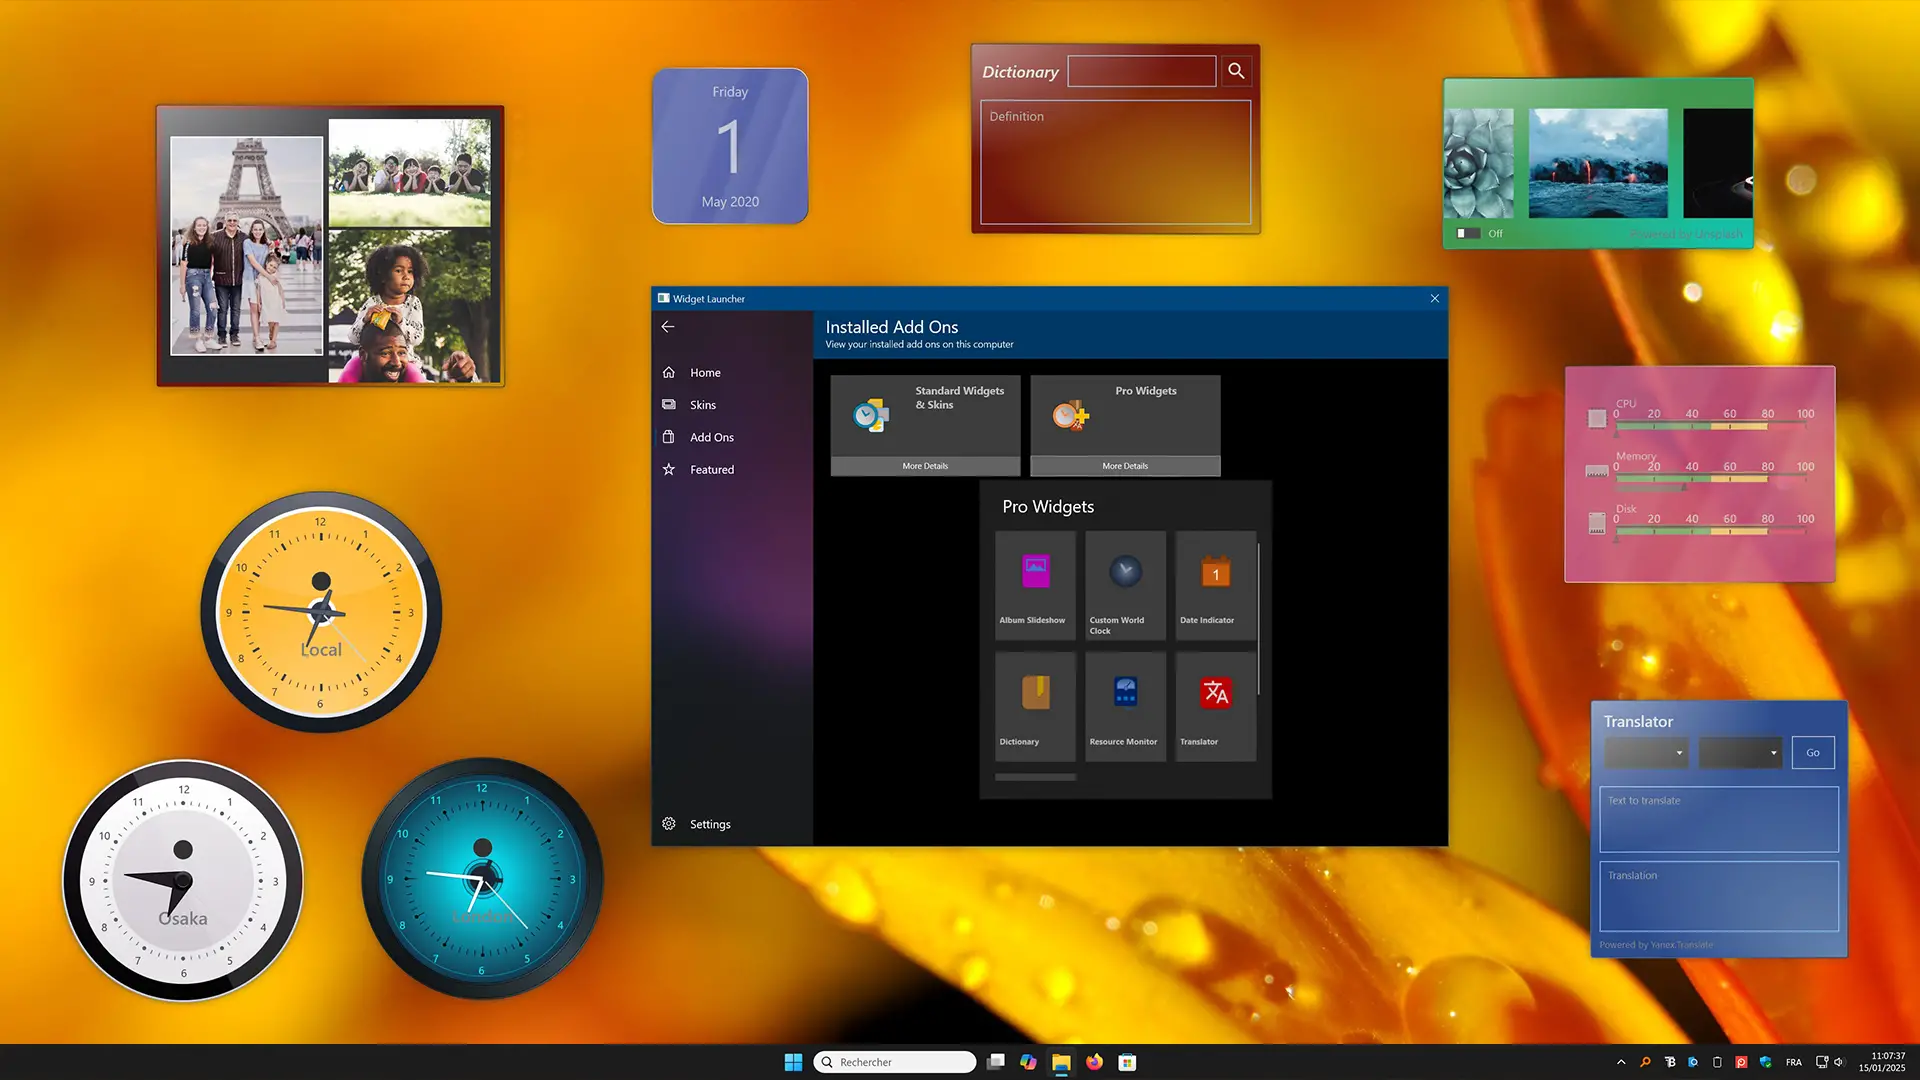Click More Details under Standard Widgets

[x=926, y=465]
